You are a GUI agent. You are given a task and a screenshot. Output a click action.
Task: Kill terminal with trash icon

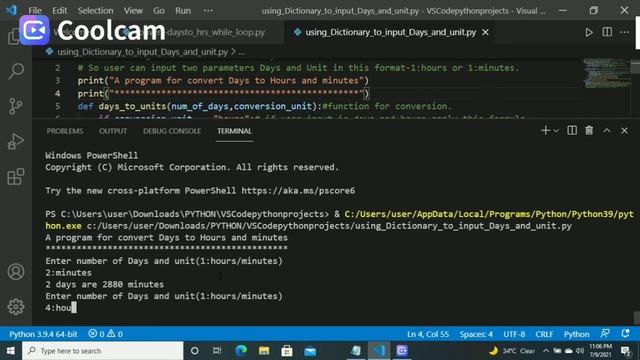(589, 131)
